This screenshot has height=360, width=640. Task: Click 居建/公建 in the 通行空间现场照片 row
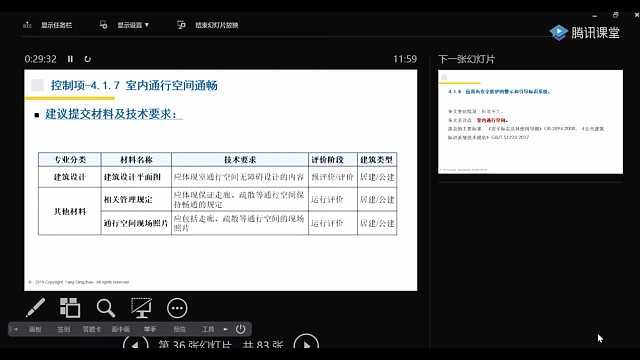pos(377,223)
